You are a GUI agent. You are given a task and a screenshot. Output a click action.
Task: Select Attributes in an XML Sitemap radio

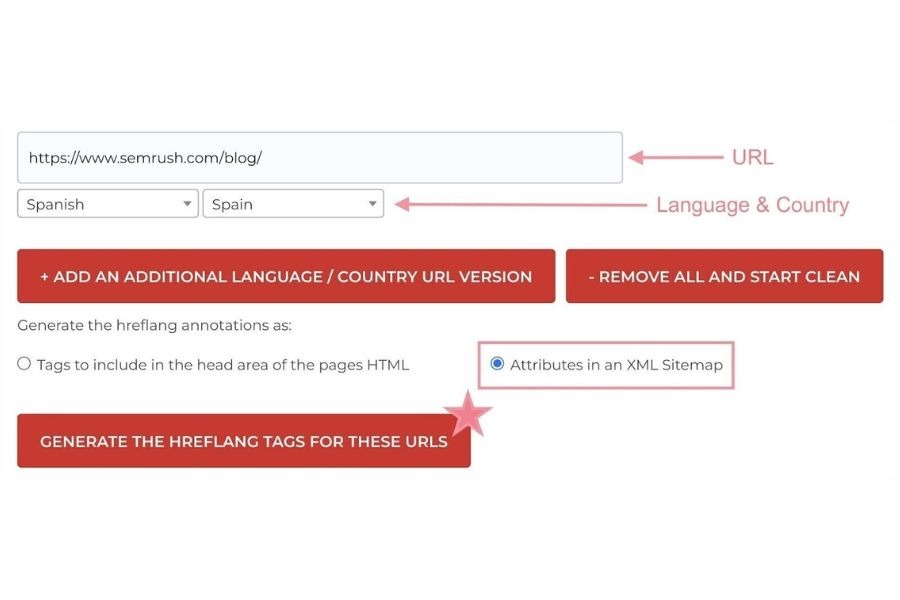point(497,363)
